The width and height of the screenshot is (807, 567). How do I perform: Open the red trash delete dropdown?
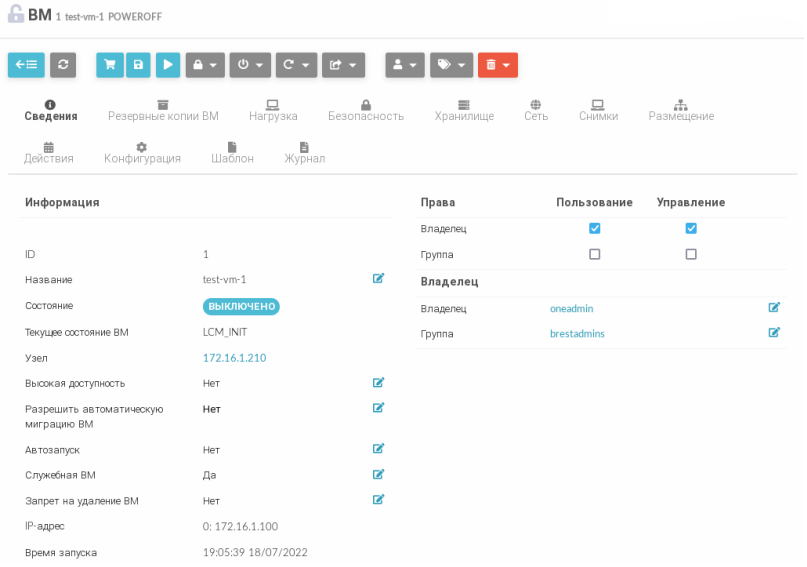(497, 65)
